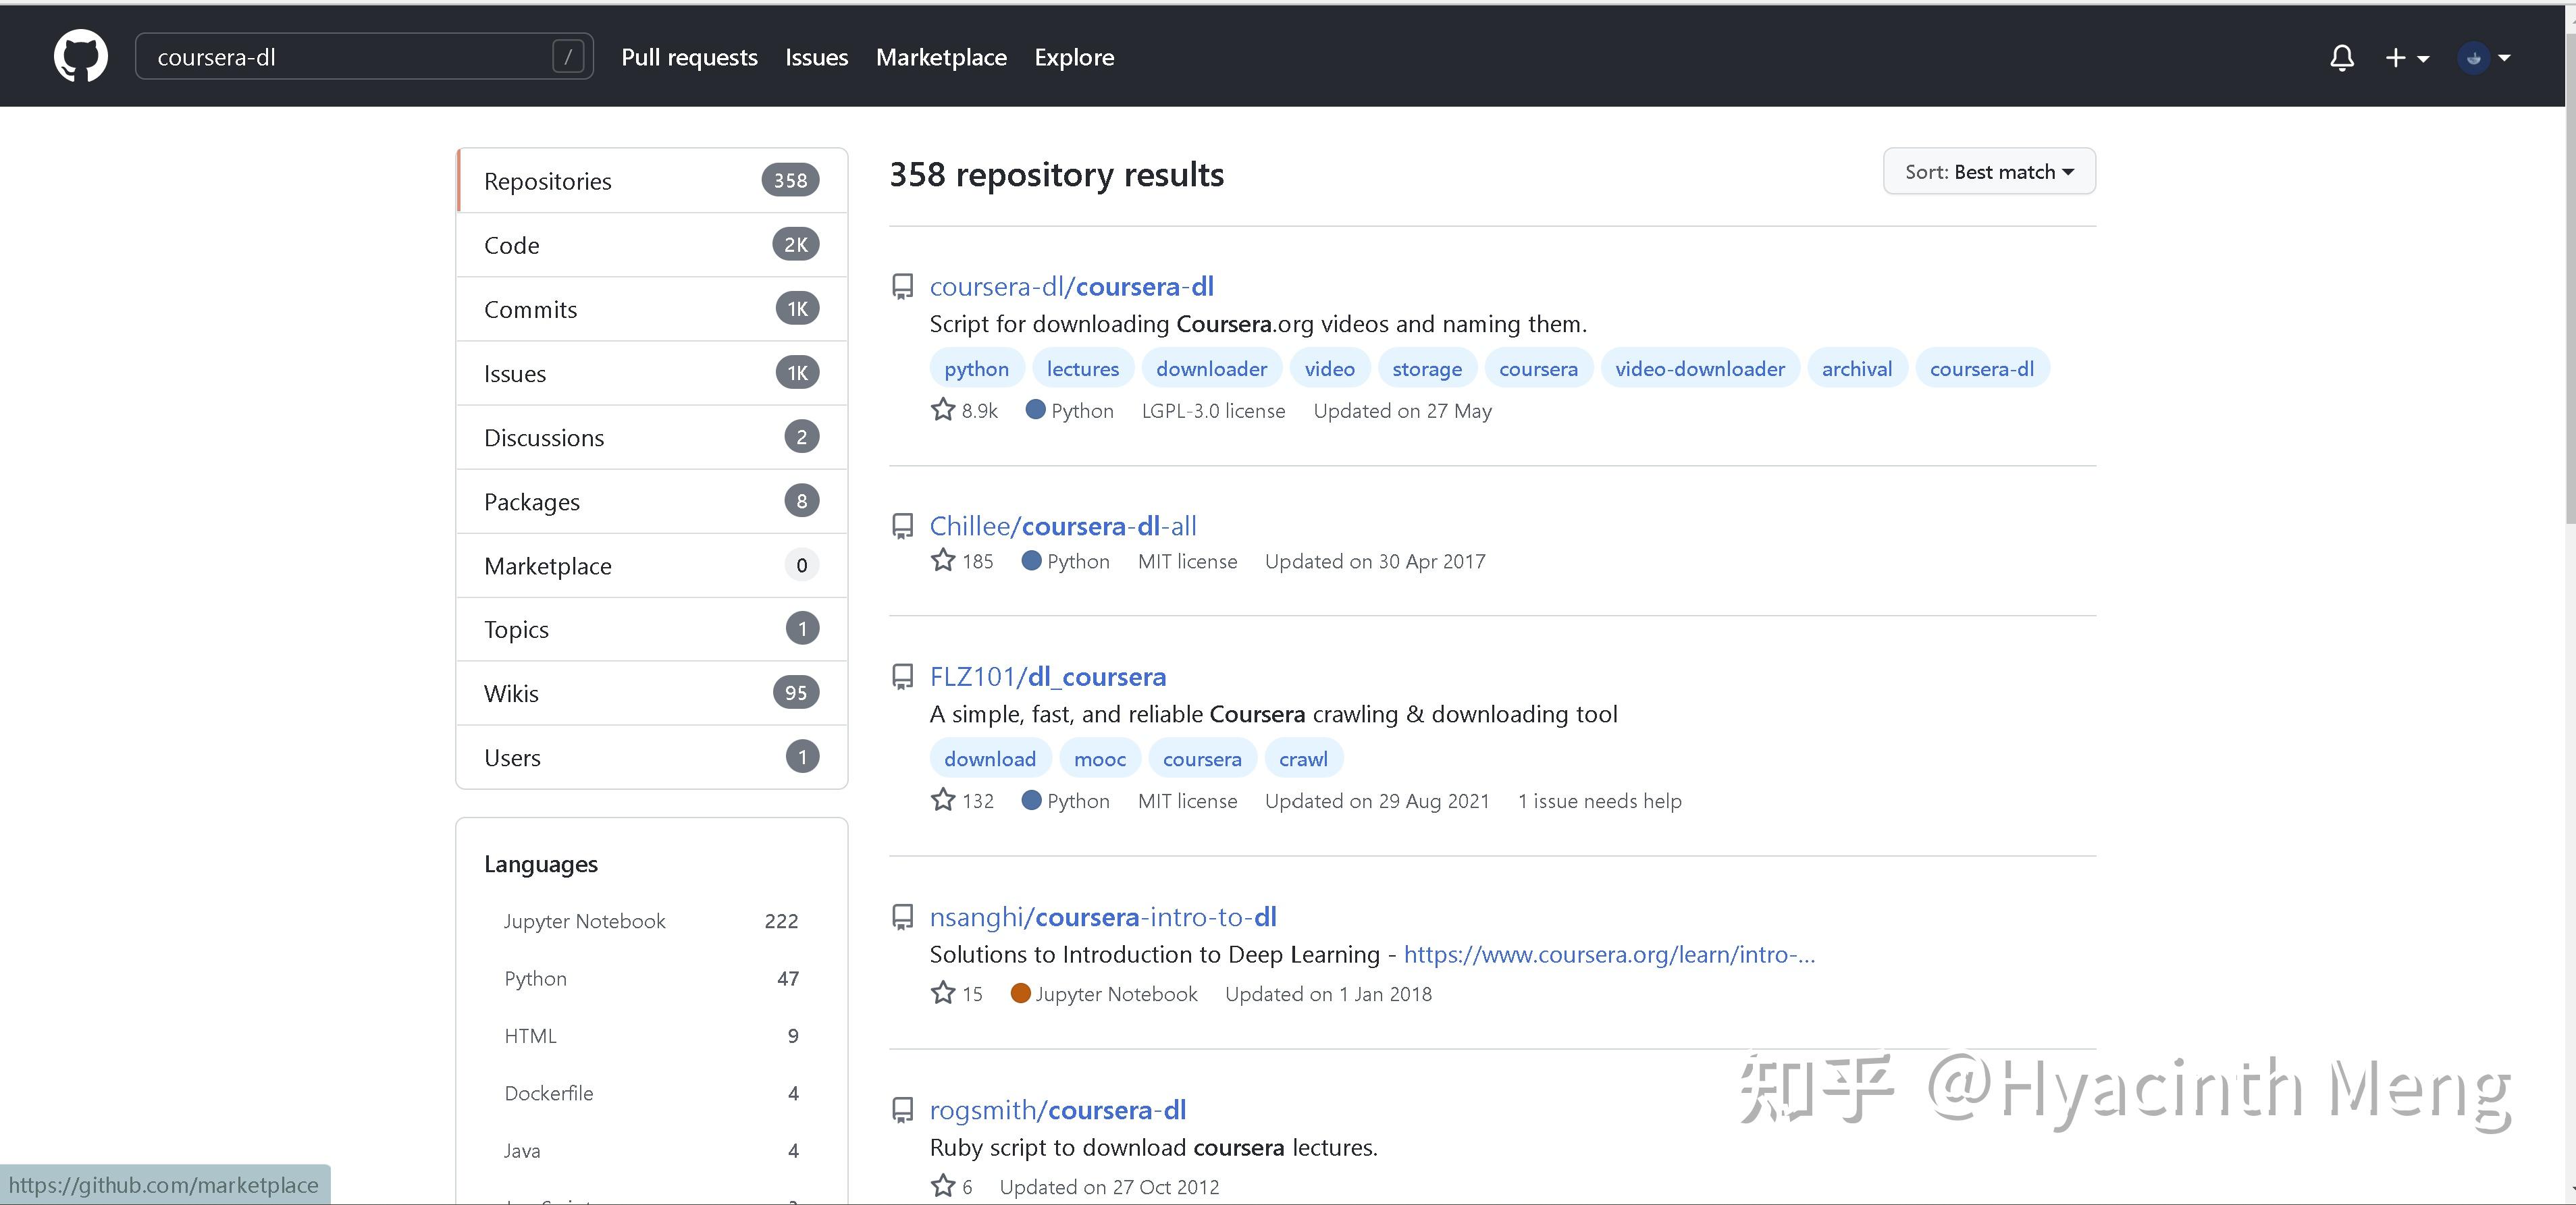The height and width of the screenshot is (1205, 2576).
Task: Click star icon showing 132 stars
Action: pyautogui.click(x=943, y=800)
